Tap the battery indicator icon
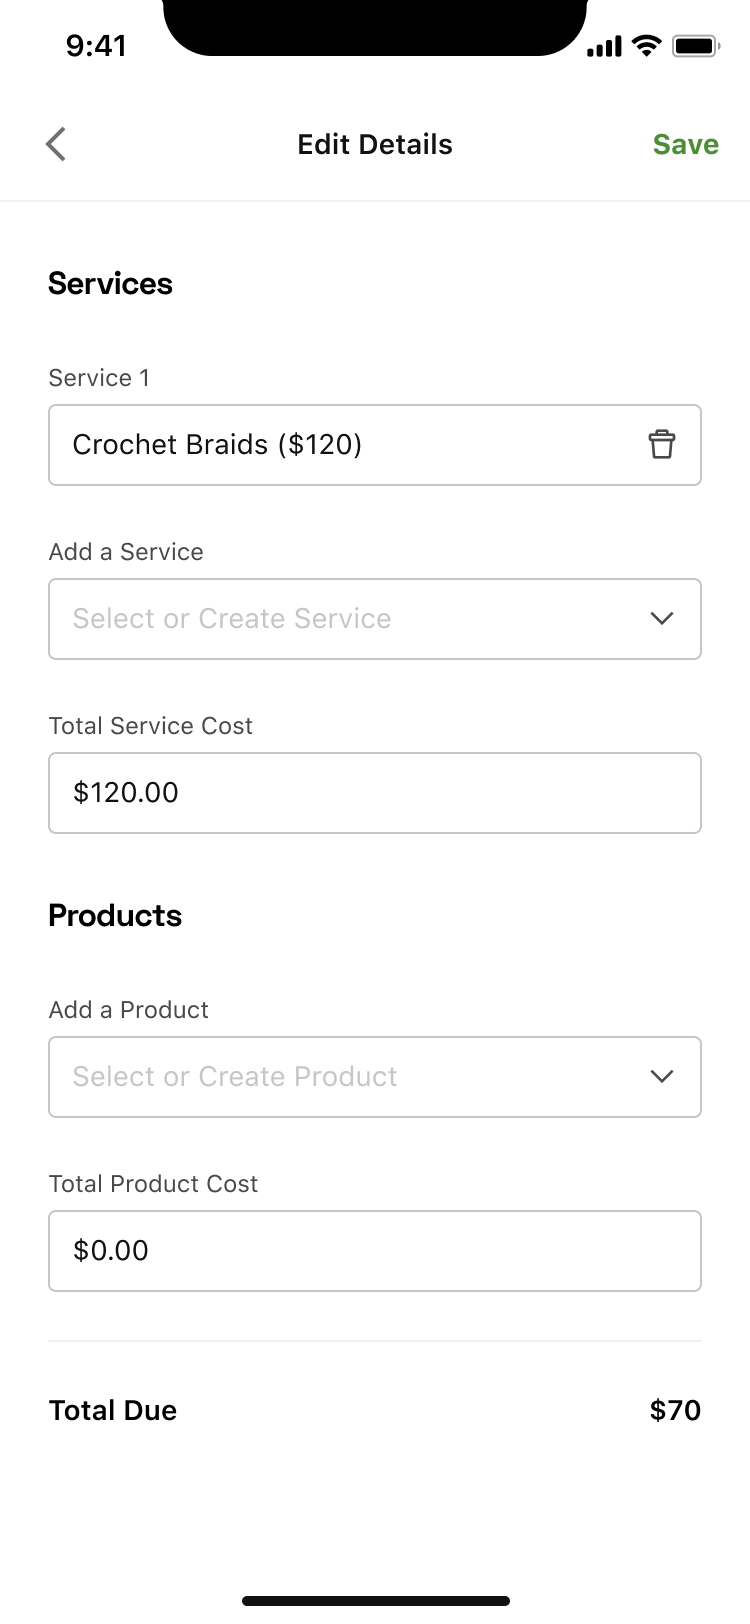750x1624 pixels. (695, 46)
